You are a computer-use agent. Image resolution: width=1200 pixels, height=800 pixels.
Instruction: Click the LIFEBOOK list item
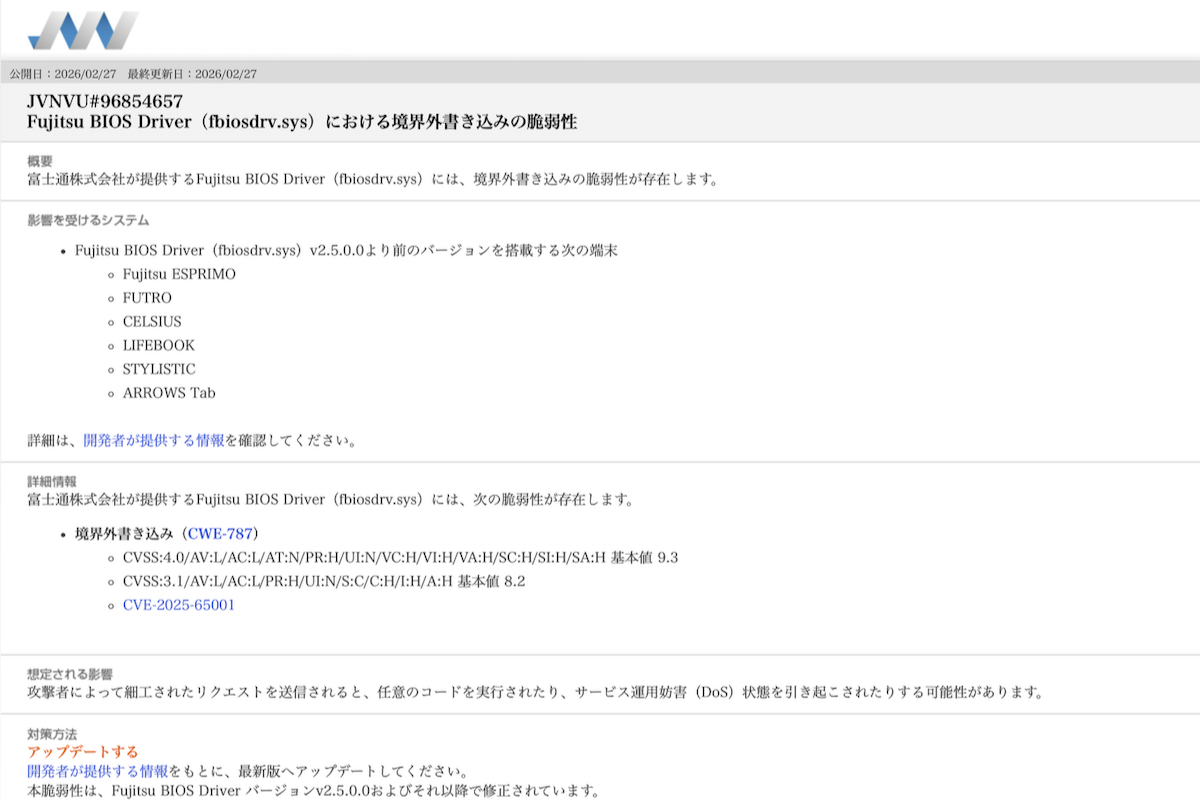(x=159, y=345)
